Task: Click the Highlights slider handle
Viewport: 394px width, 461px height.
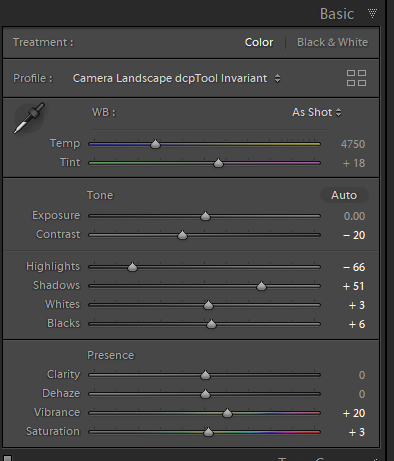Action: coord(132,267)
